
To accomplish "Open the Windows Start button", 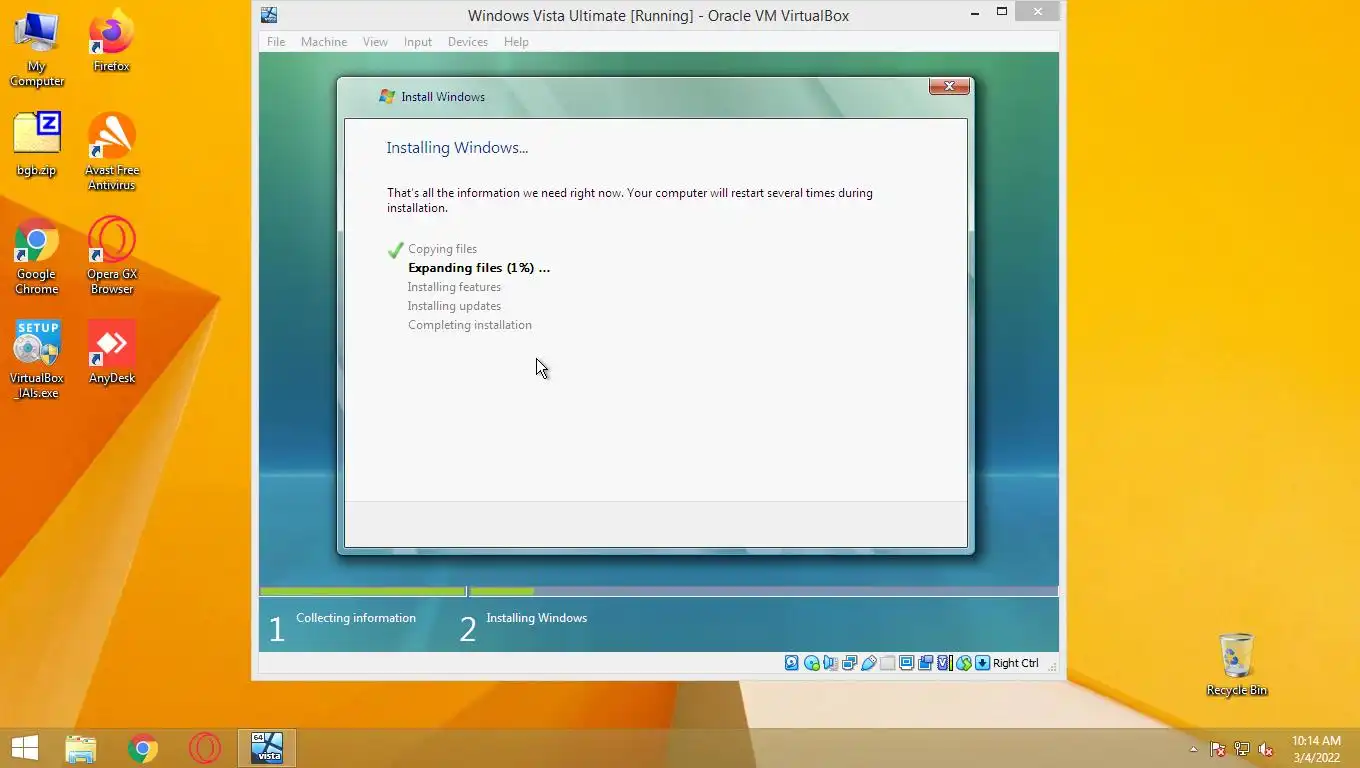I will click(x=25, y=748).
